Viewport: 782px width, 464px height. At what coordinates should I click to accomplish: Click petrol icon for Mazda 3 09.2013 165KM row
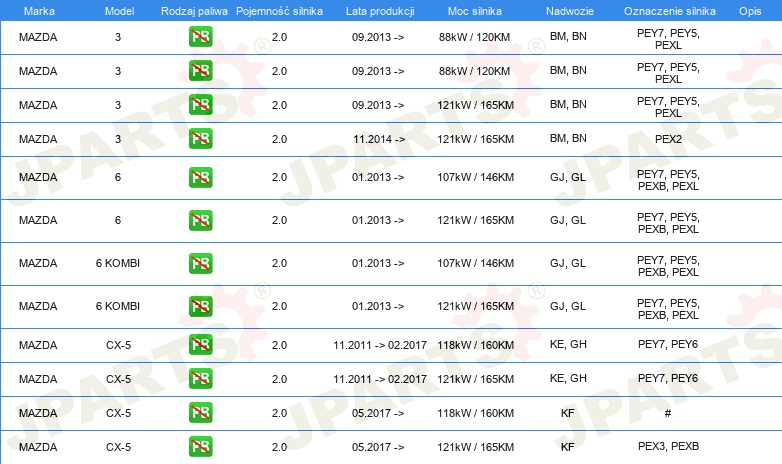[200, 105]
